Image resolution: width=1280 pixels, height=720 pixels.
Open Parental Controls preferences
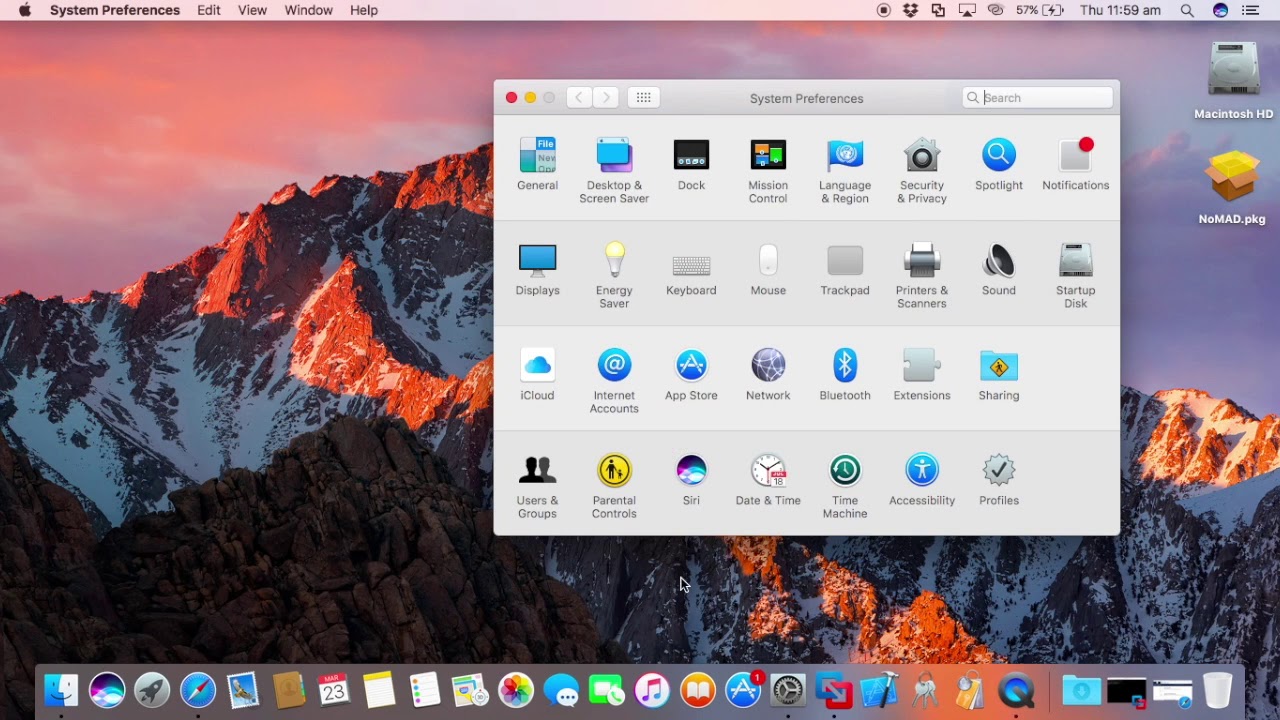click(x=614, y=485)
